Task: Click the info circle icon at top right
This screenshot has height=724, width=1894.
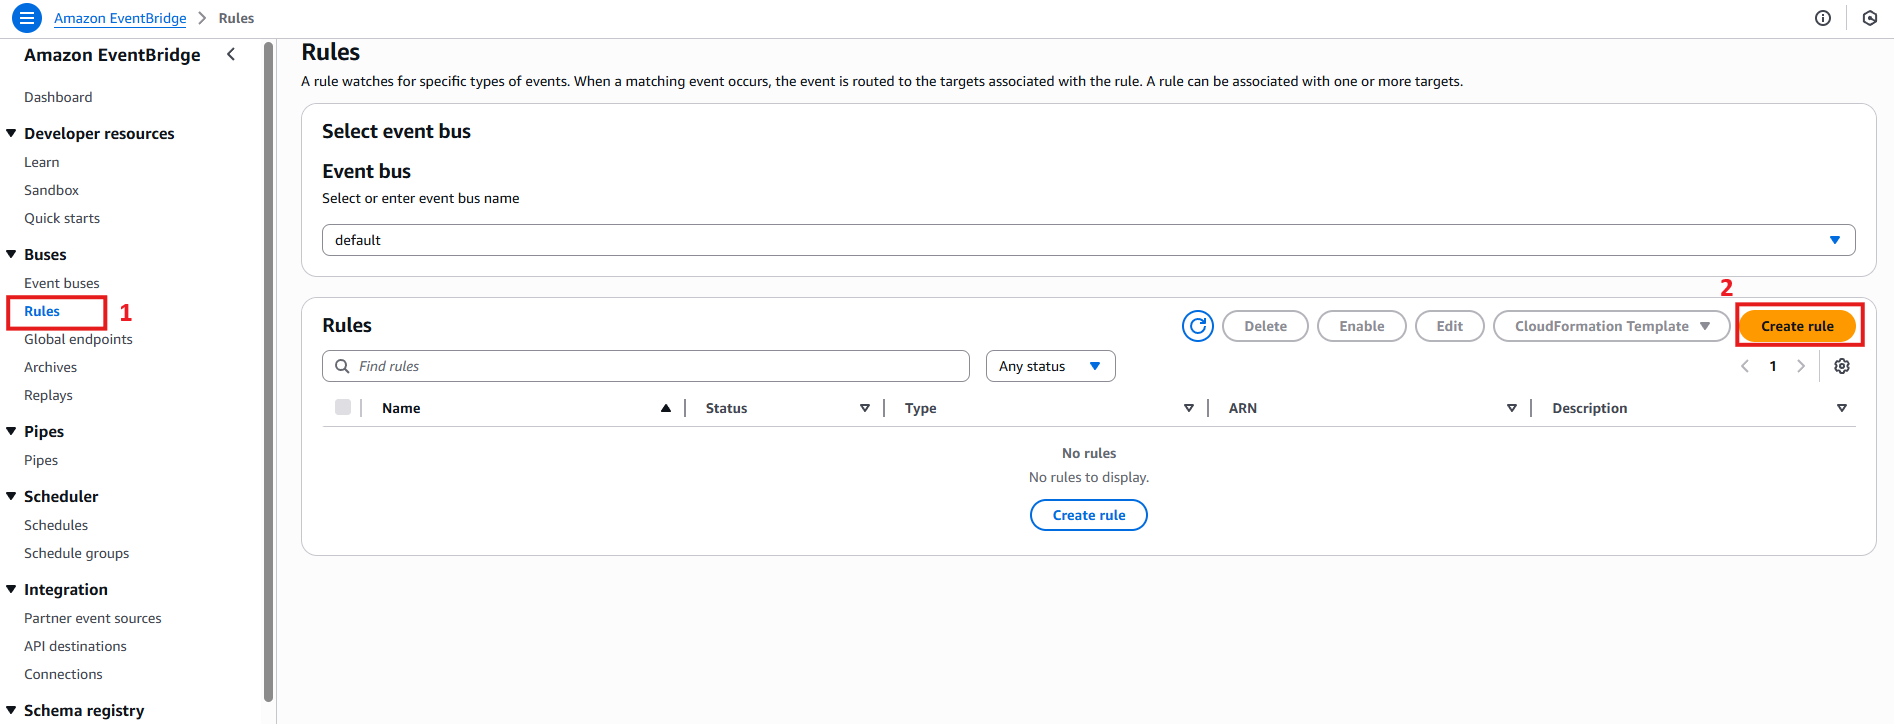Action: [1823, 18]
